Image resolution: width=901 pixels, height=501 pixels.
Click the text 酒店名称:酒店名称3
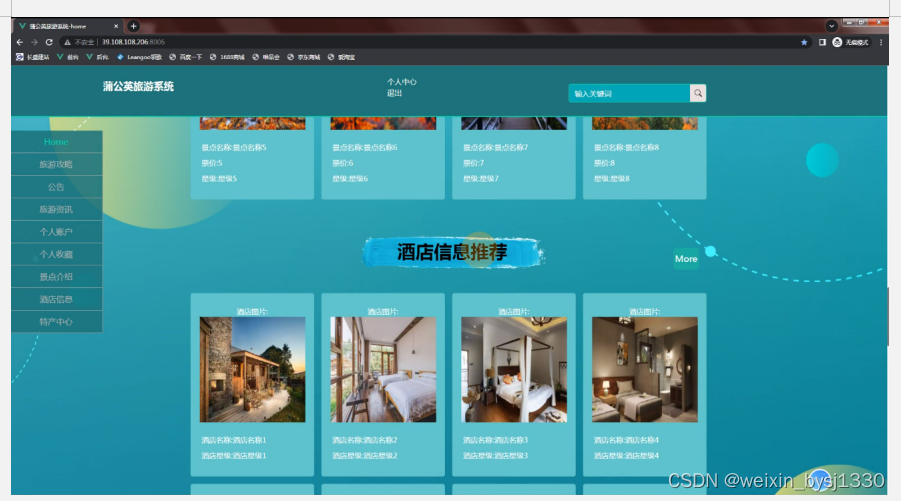pos(495,440)
